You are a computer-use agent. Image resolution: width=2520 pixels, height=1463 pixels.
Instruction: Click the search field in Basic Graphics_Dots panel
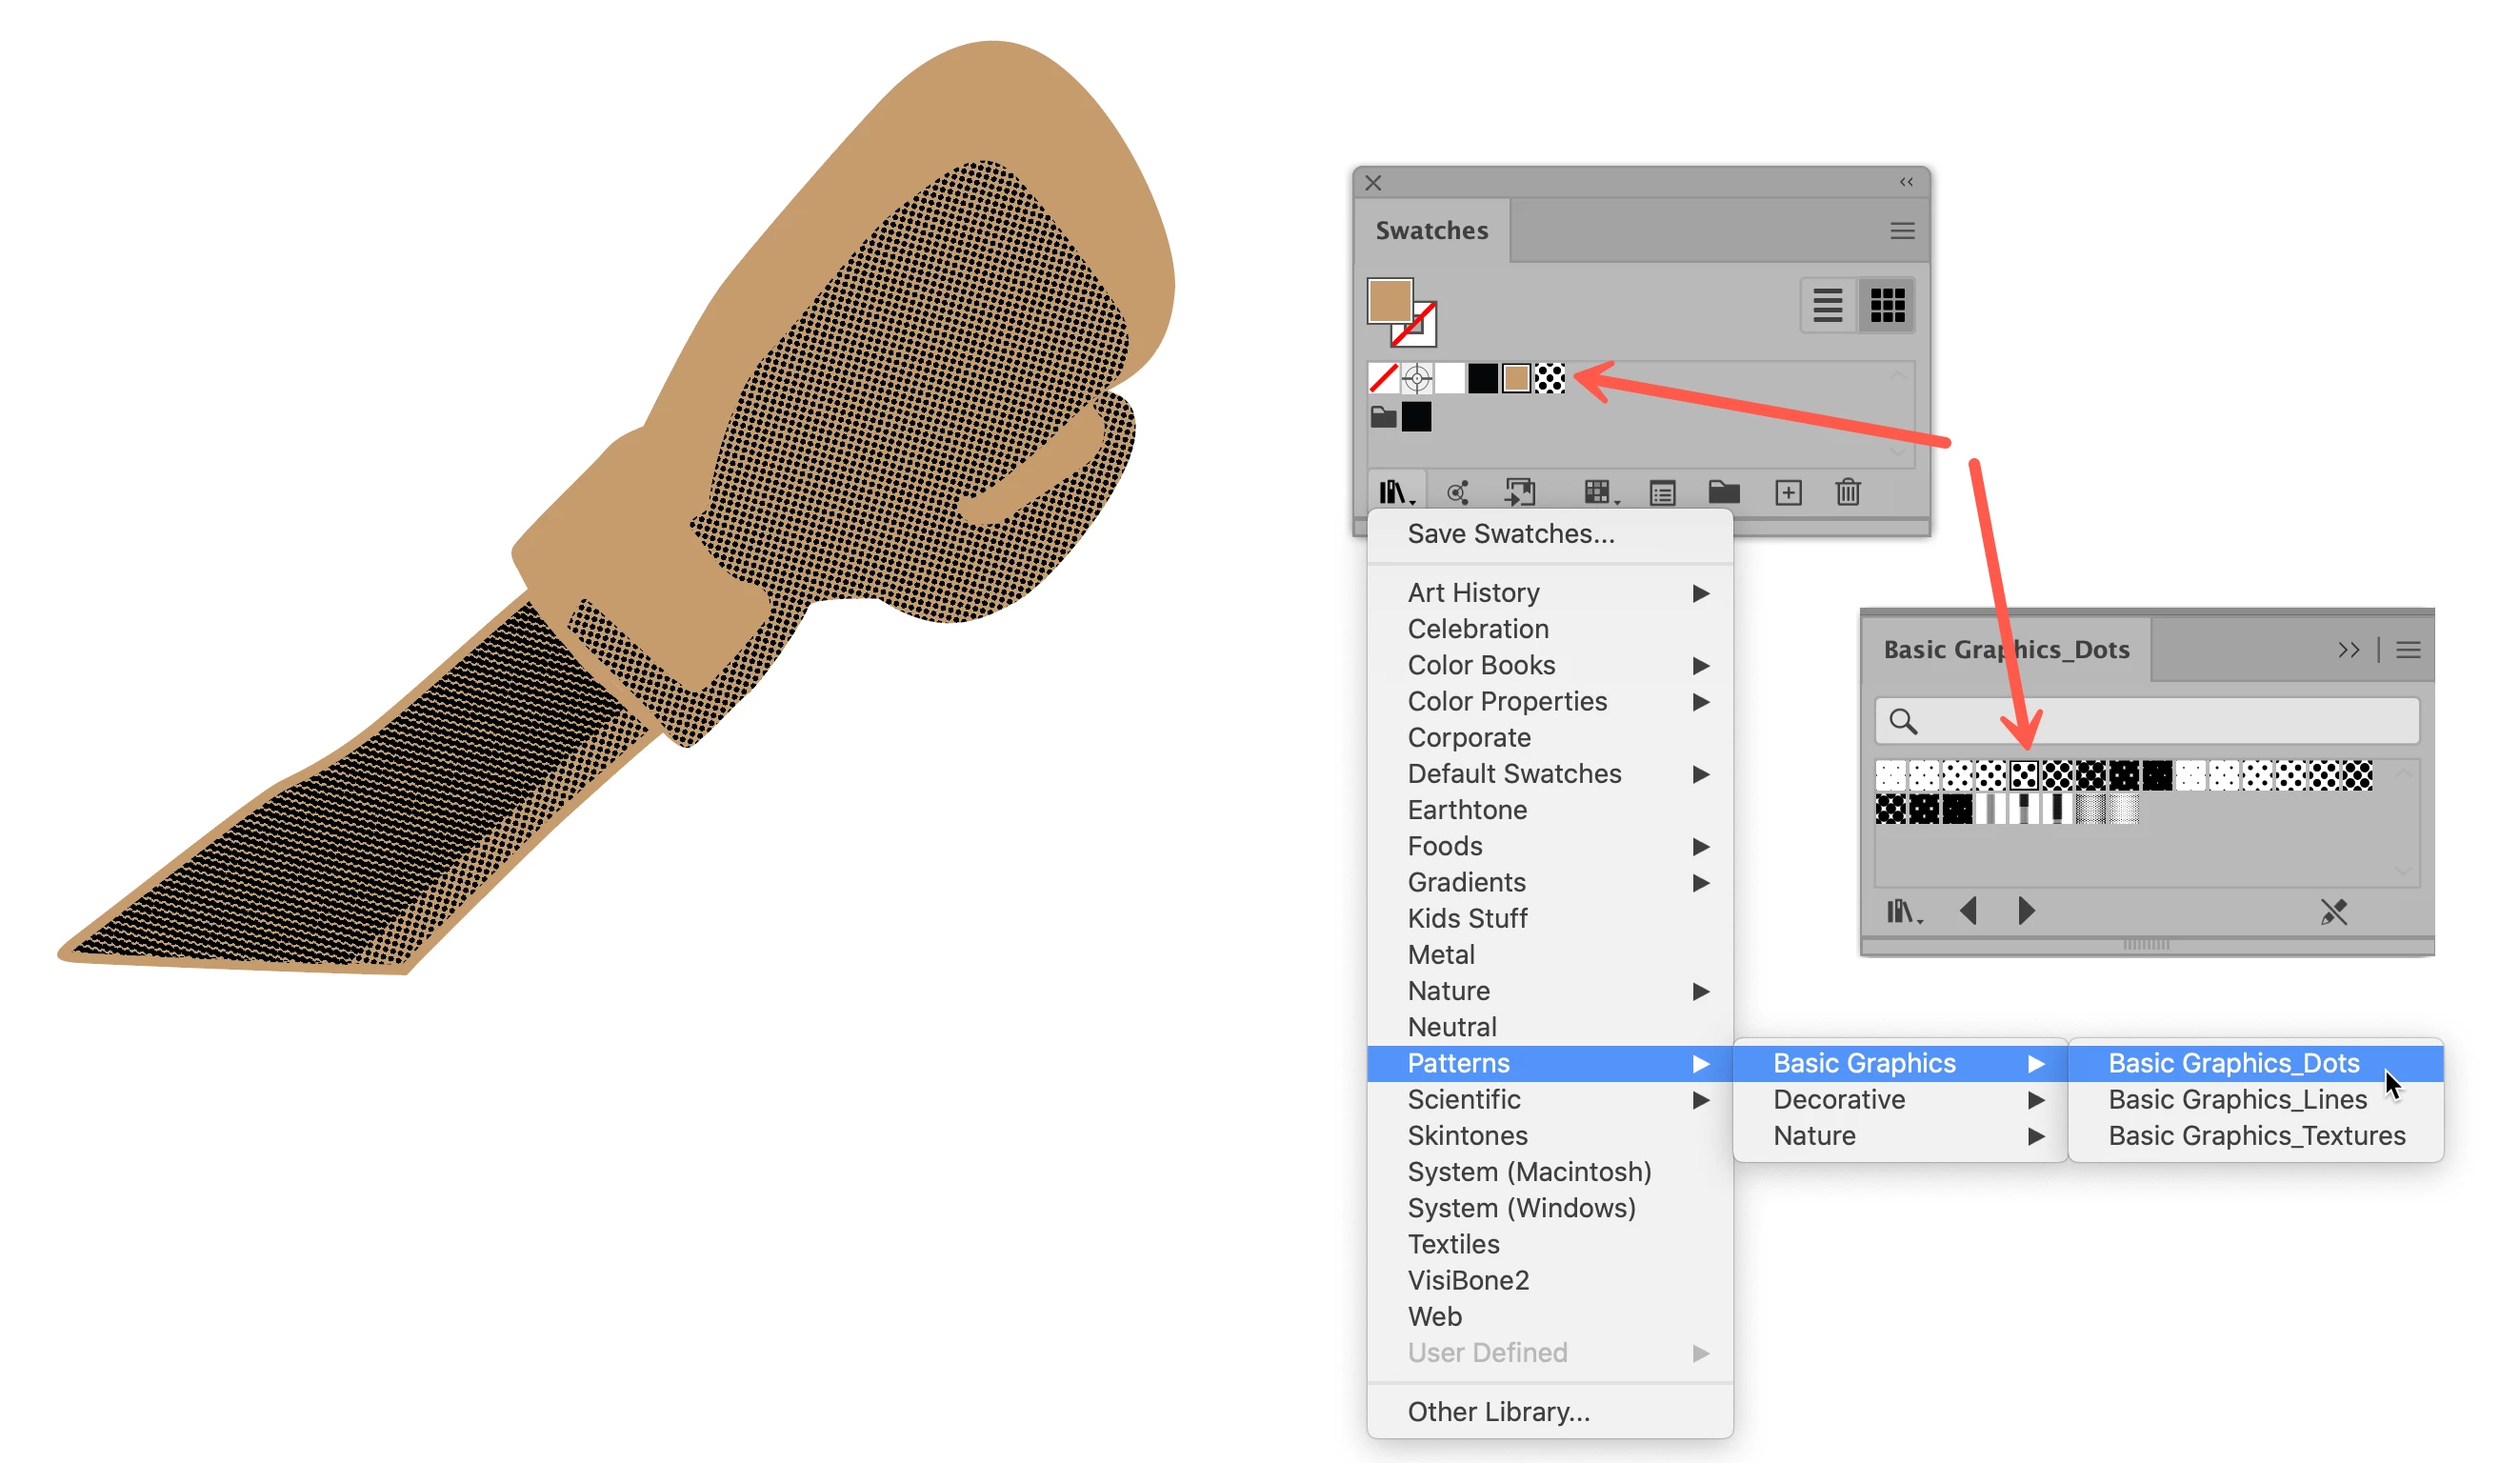[2146, 721]
